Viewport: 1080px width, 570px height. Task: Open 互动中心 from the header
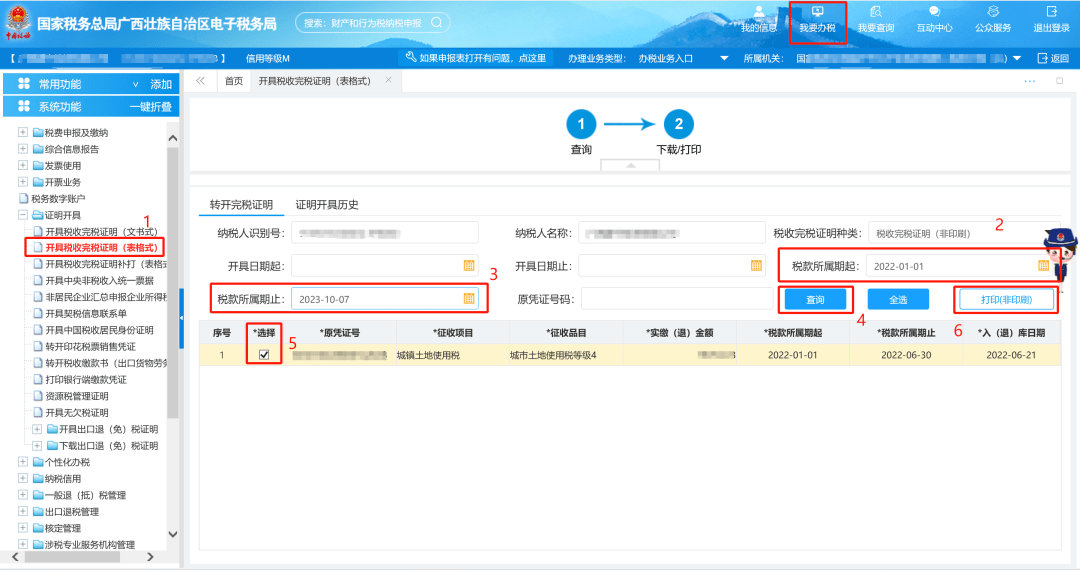click(x=934, y=19)
